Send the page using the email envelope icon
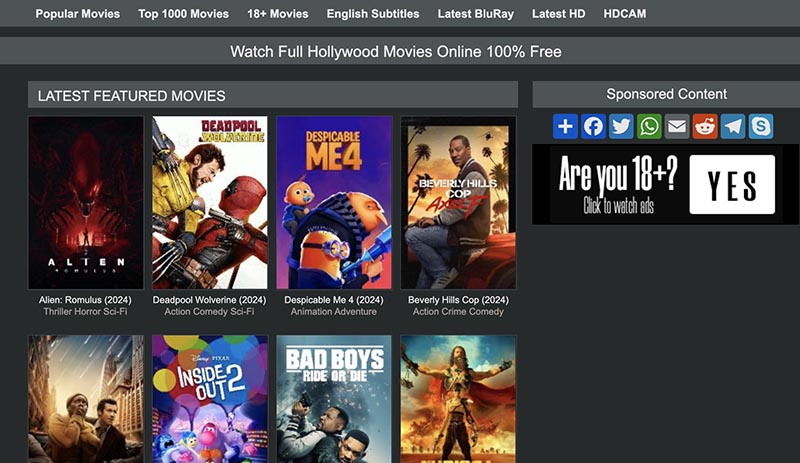The image size is (800, 463). [x=677, y=126]
